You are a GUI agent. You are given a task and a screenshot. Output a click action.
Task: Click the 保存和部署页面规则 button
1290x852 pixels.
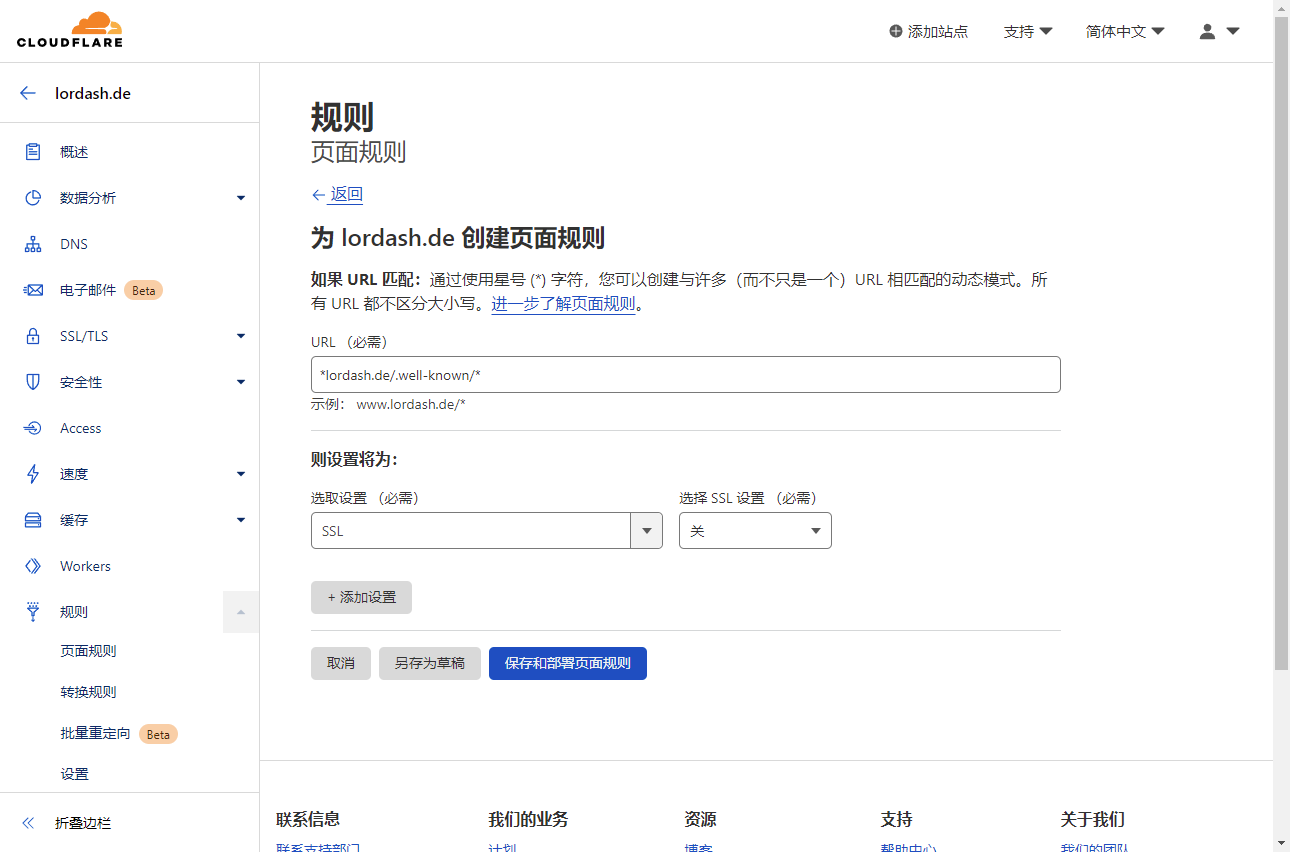pos(567,663)
